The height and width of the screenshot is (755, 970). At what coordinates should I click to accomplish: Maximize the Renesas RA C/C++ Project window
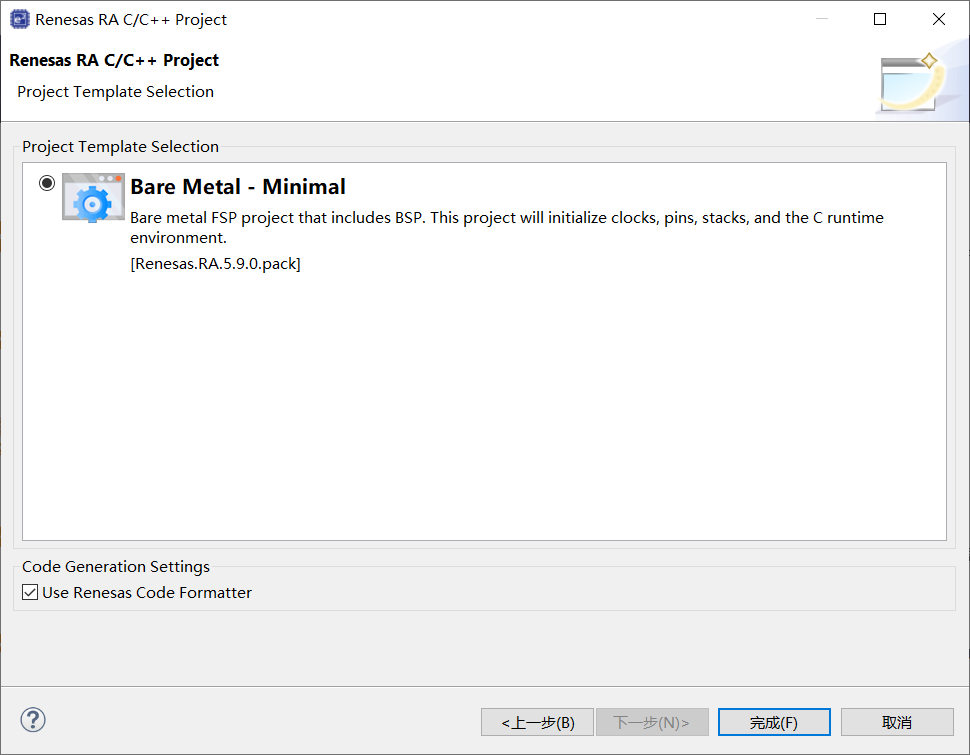coord(880,19)
